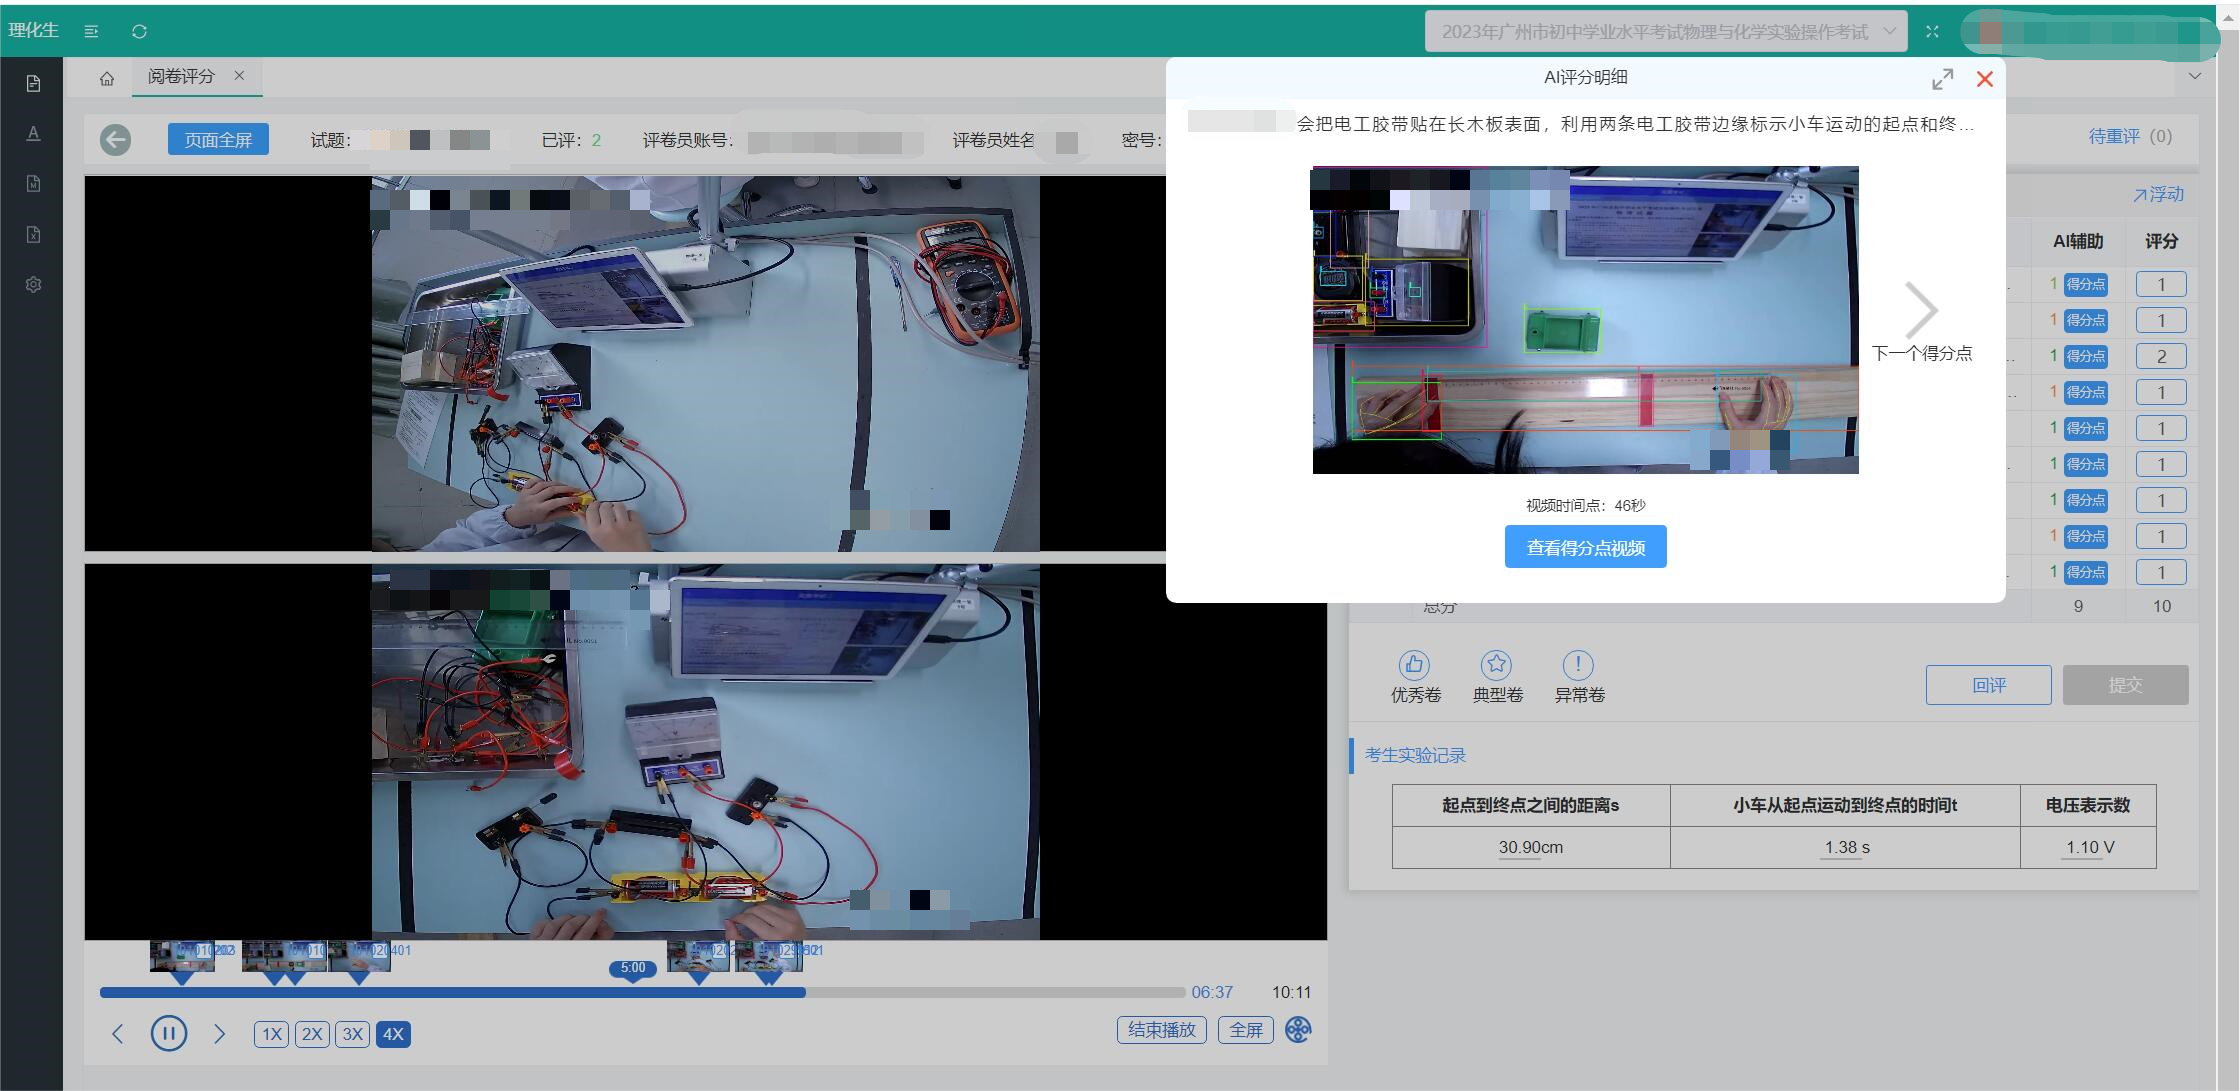2240x1091 pixels.
Task: Set playback speed to 2X
Action: [312, 1034]
